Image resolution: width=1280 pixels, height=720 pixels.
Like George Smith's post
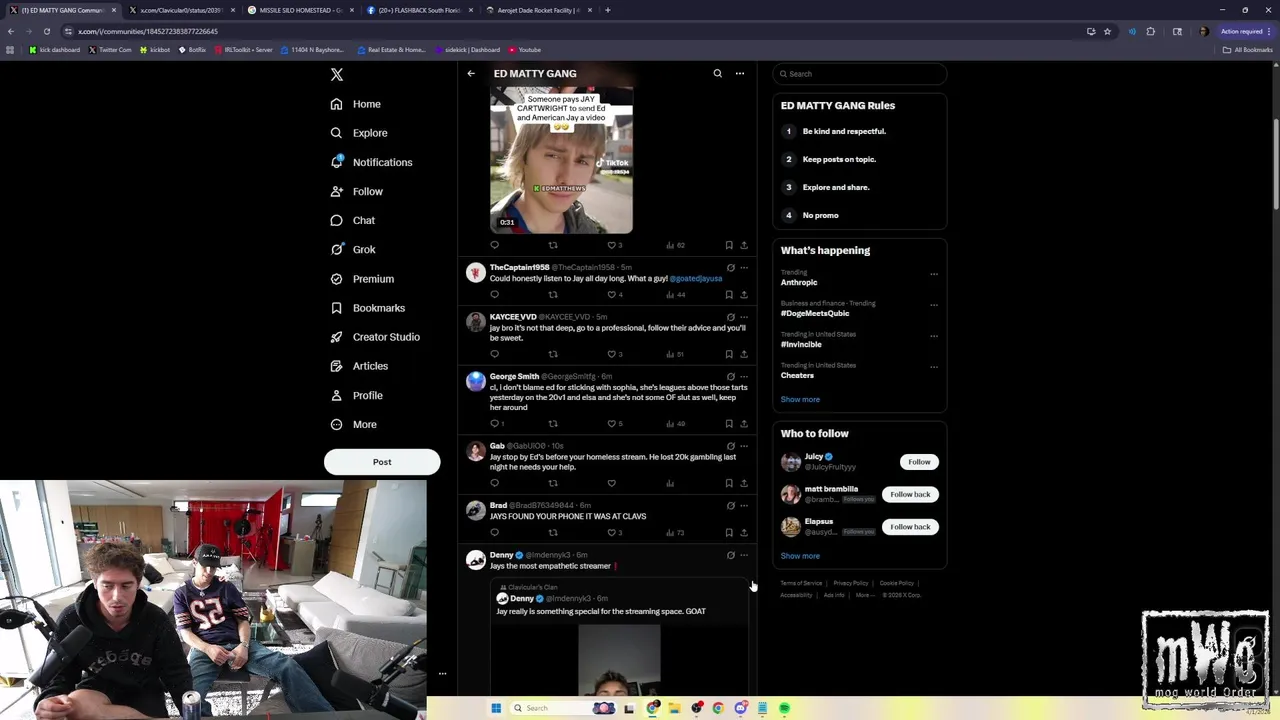612,424
